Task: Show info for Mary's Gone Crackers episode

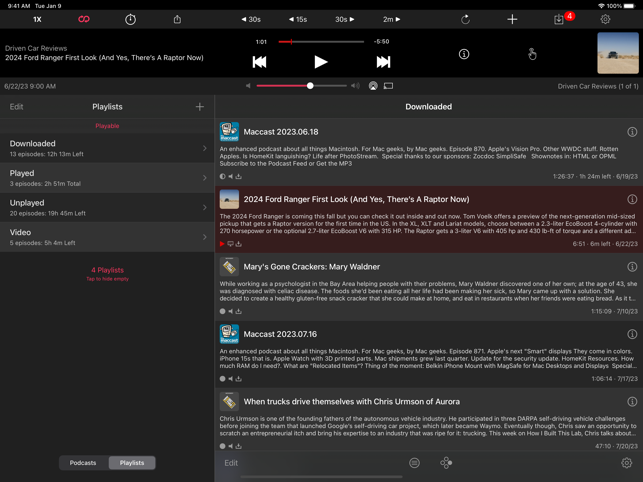Action: 632,267
